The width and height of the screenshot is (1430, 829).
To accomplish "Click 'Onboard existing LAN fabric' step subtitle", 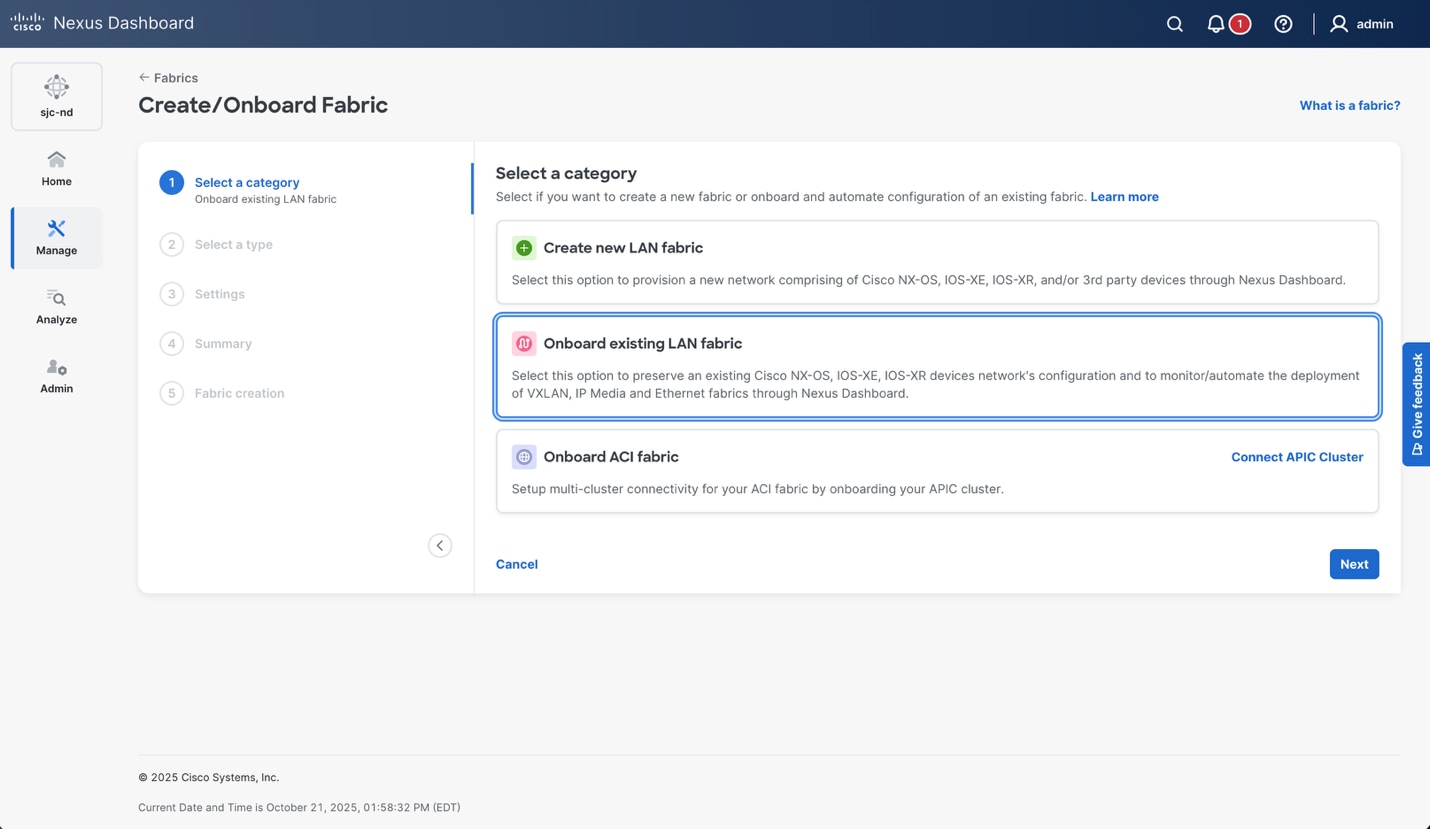I will tap(265, 199).
